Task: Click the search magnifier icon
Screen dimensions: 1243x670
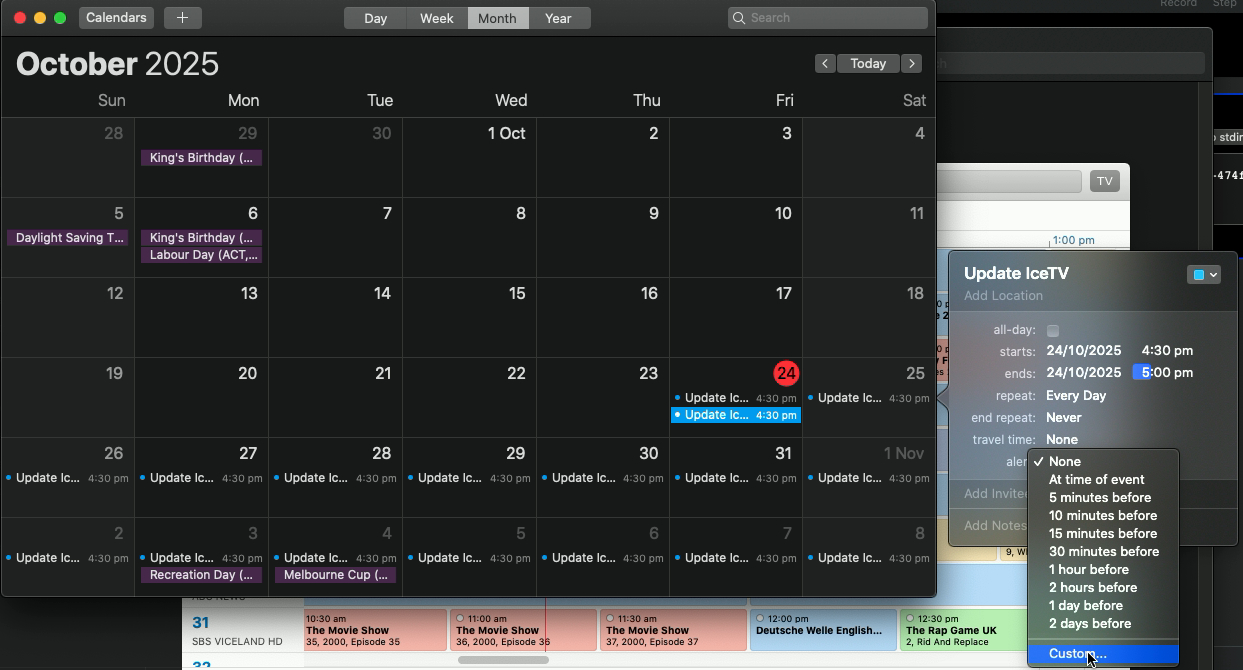Action: pos(739,18)
